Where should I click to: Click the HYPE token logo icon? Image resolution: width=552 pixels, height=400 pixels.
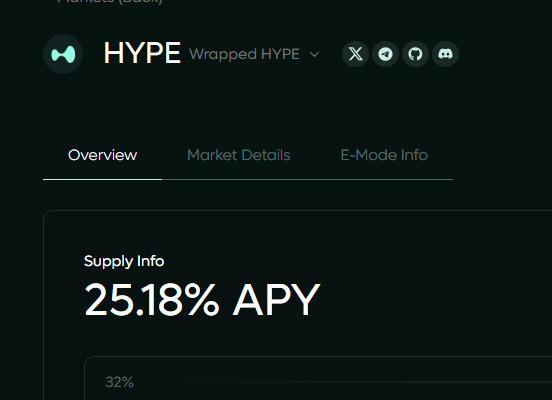(x=63, y=54)
